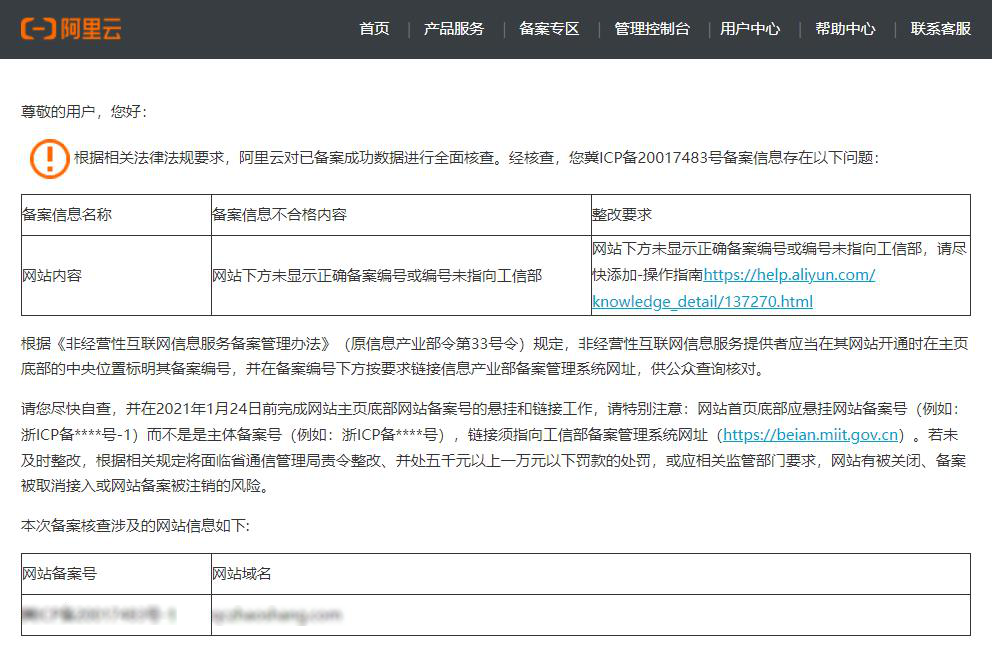Open 管理控制台 from the top navigation
Screen dimensions: 992x650
click(652, 28)
